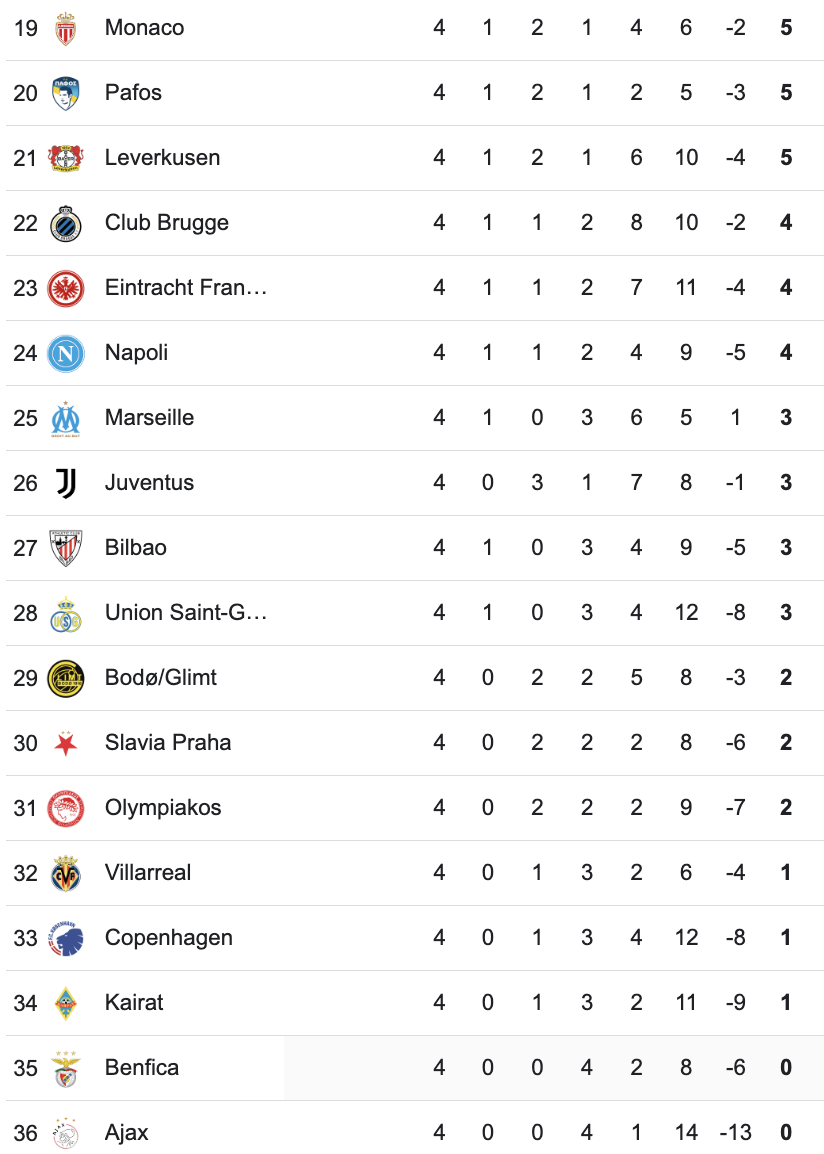Click the Leverkusen club crest
The image size is (824, 1154).
click(x=66, y=158)
